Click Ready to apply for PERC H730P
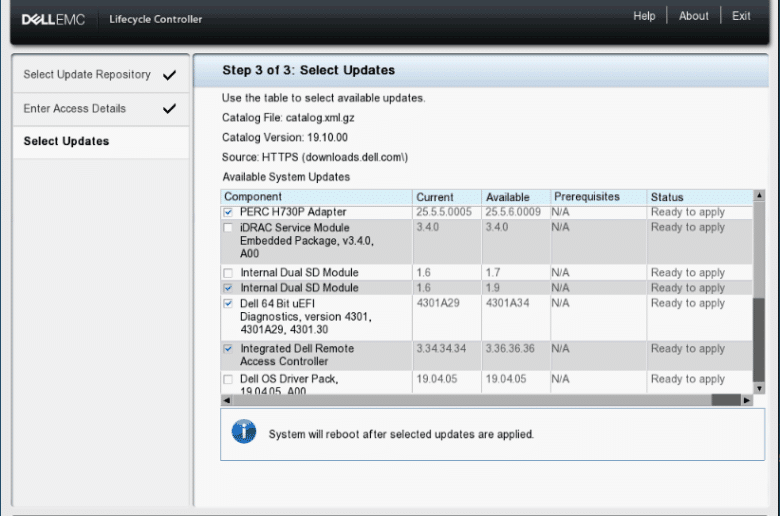Image resolution: width=780 pixels, height=516 pixels. (687, 212)
